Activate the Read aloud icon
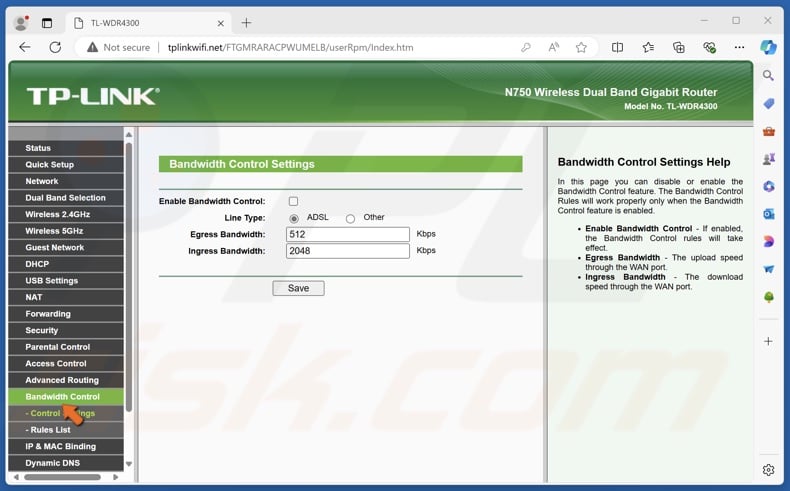The width and height of the screenshot is (790, 491). [553, 47]
